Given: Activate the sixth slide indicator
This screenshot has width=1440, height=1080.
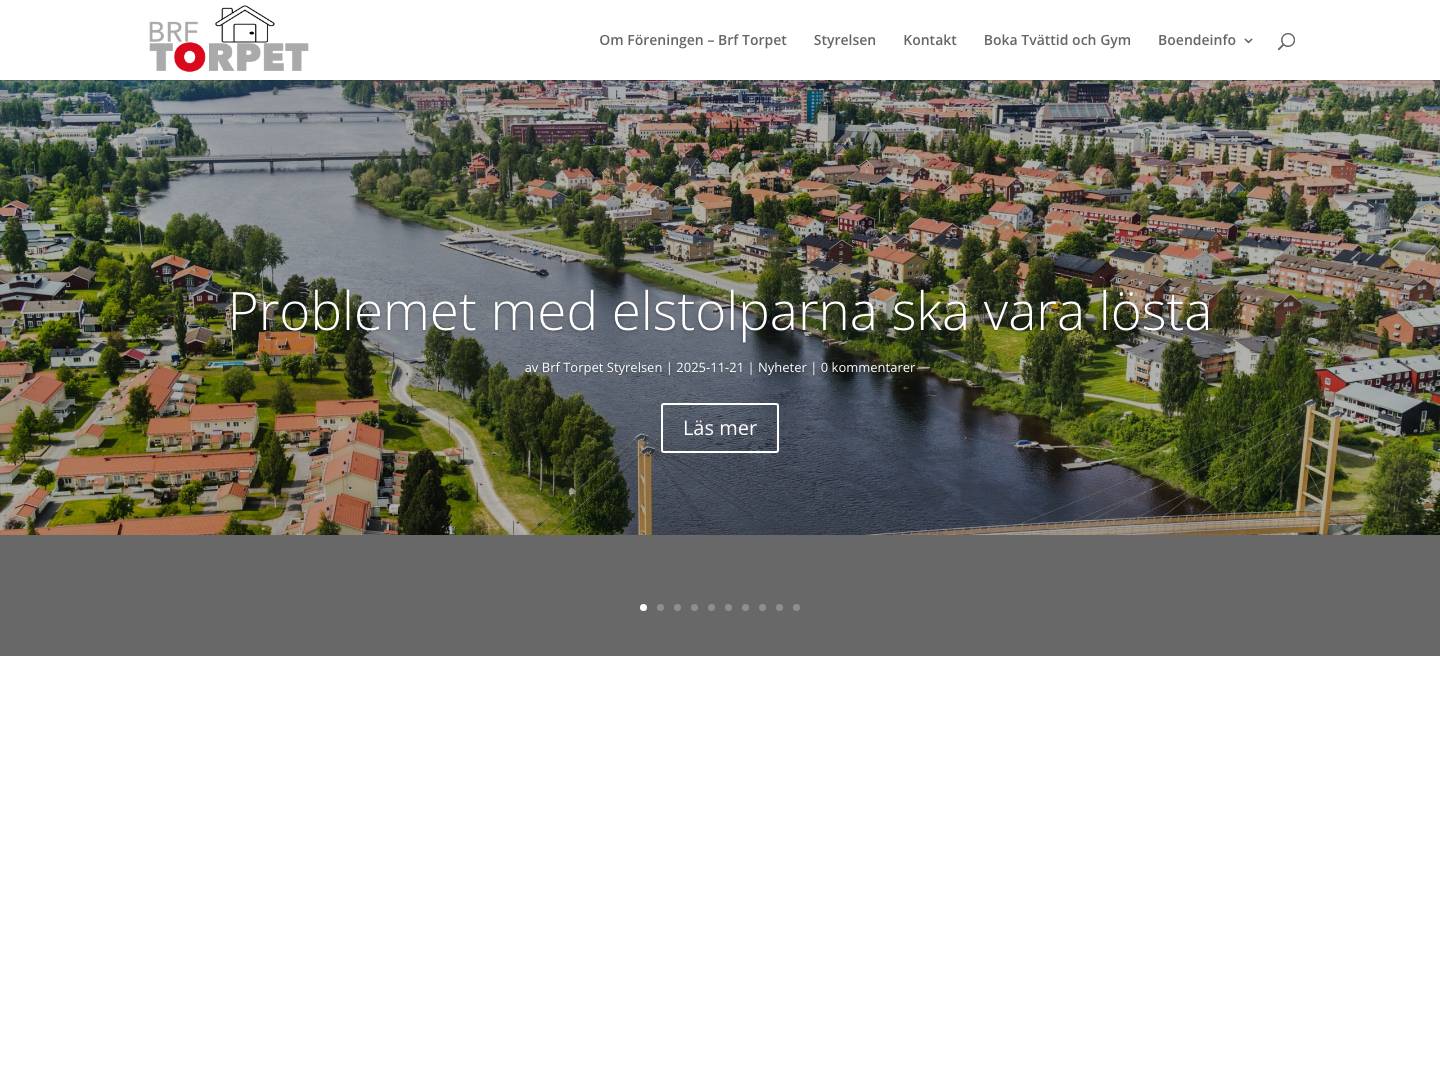Looking at the screenshot, I should pyautogui.click(x=728, y=607).
